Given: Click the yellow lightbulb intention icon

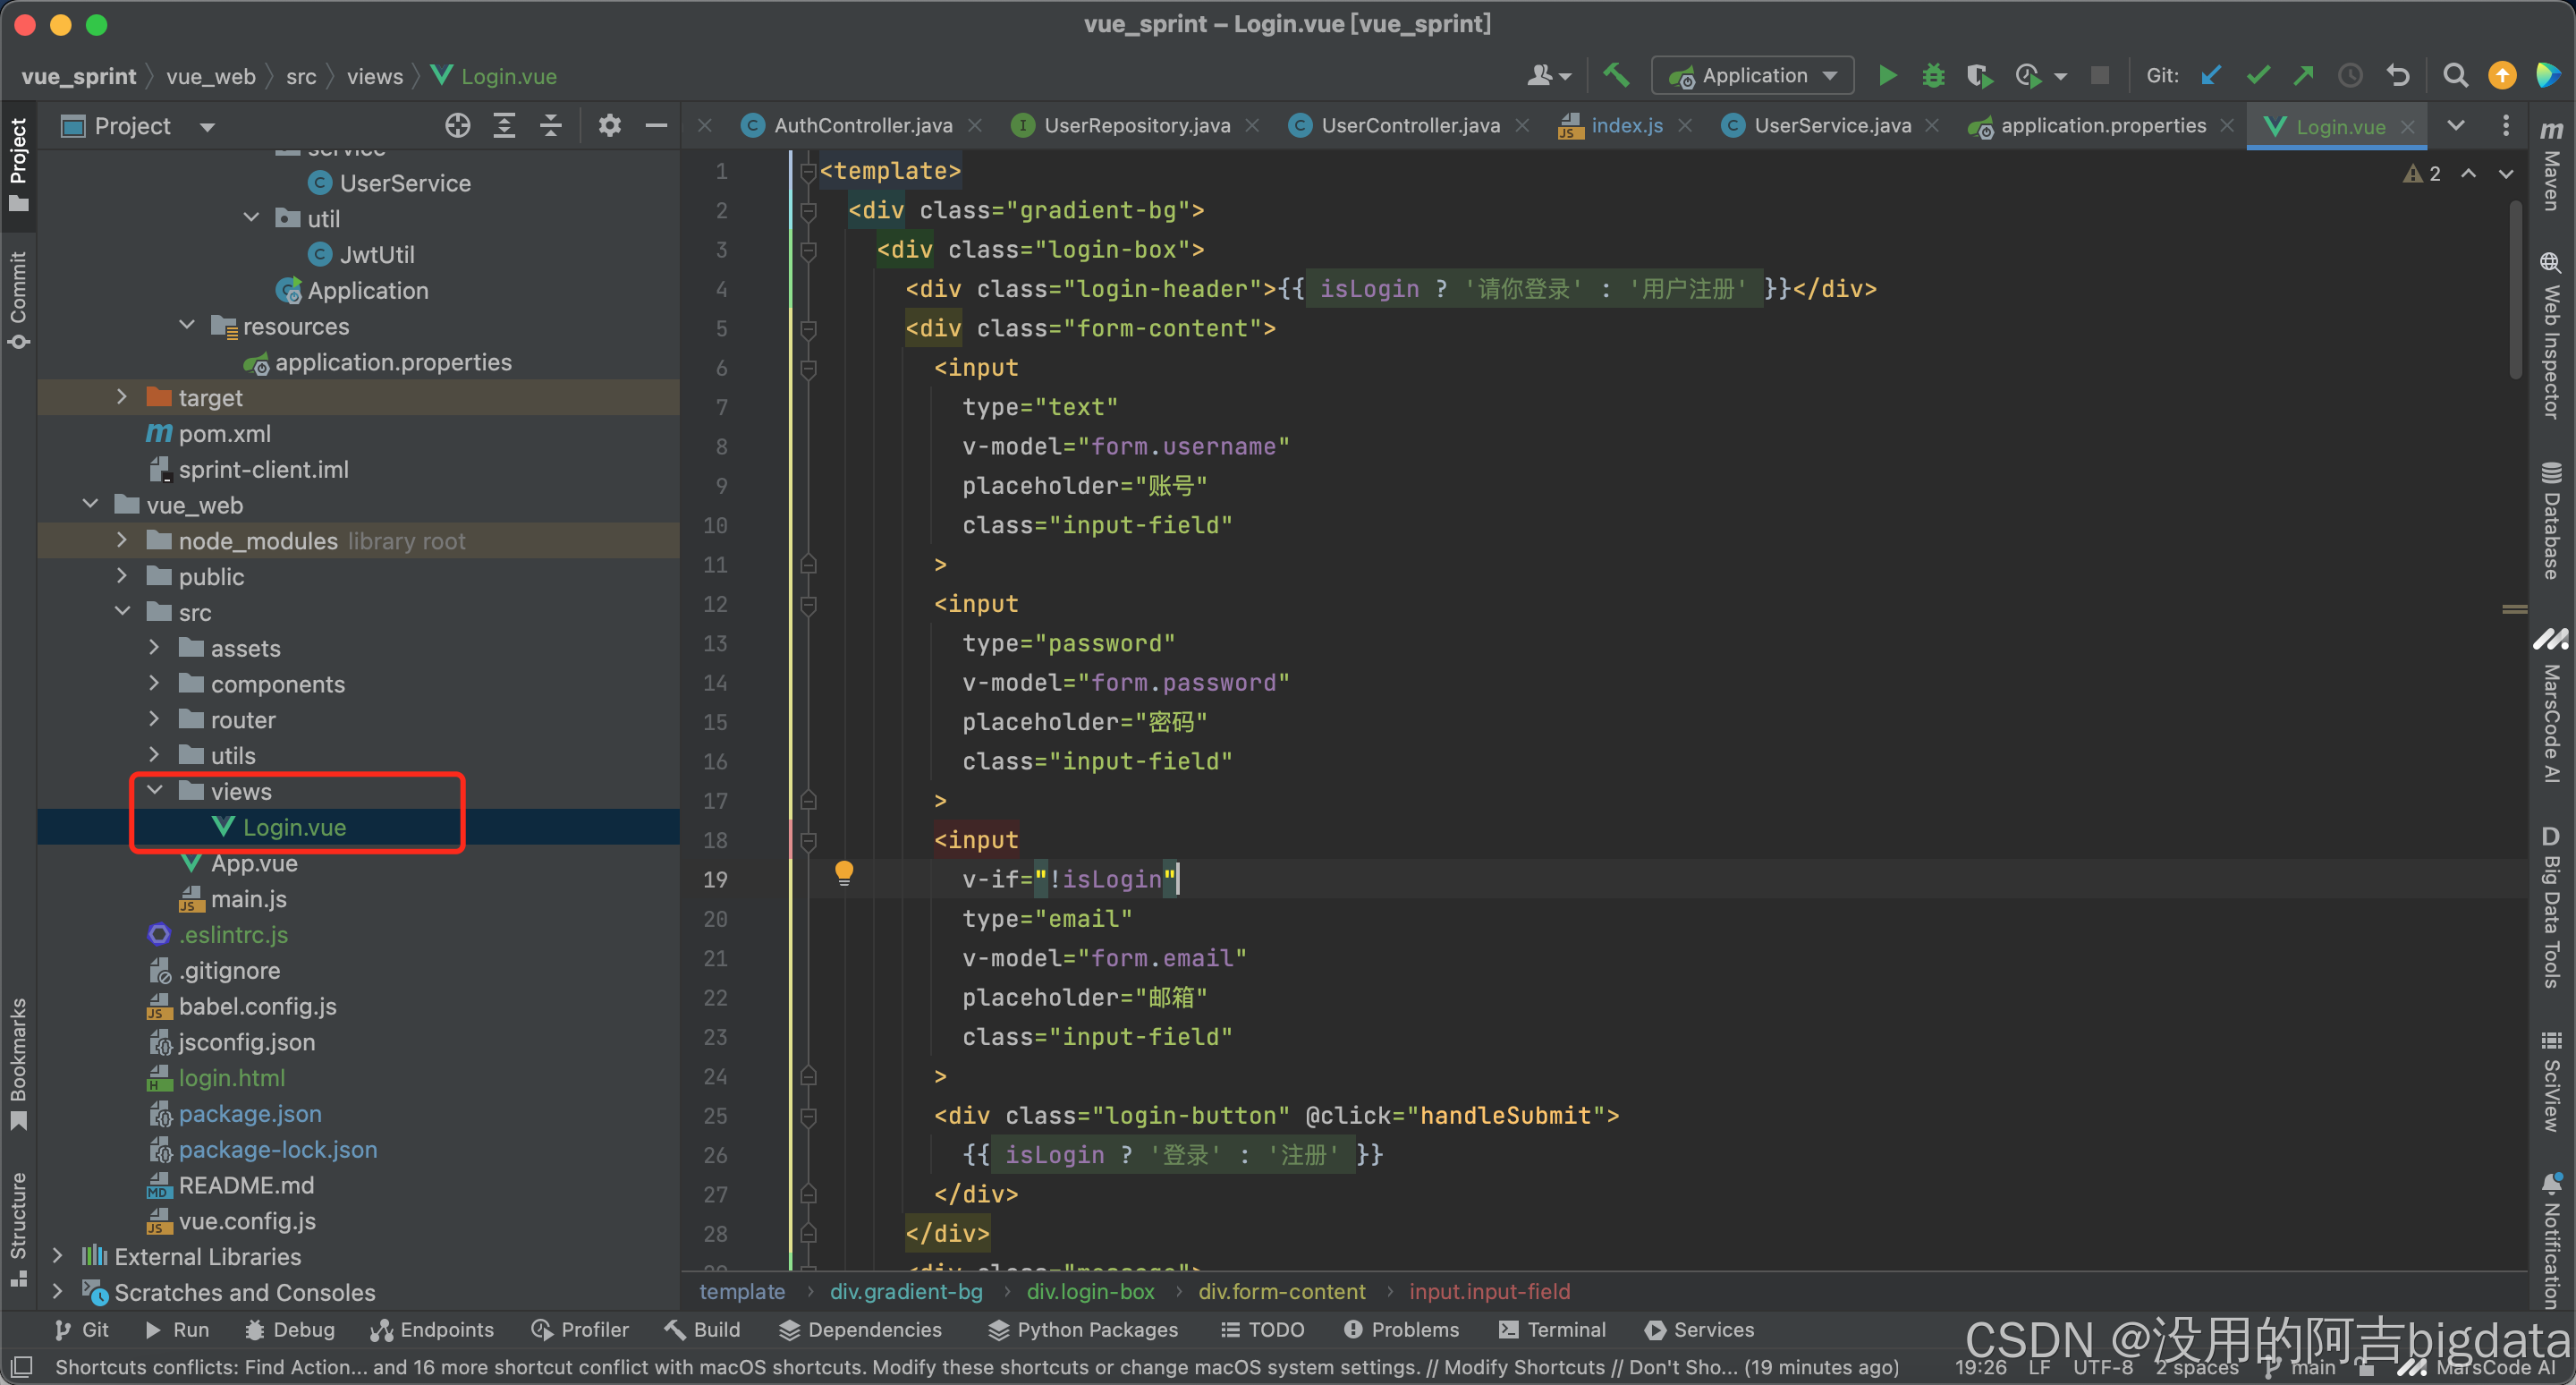Looking at the screenshot, I should tap(844, 872).
